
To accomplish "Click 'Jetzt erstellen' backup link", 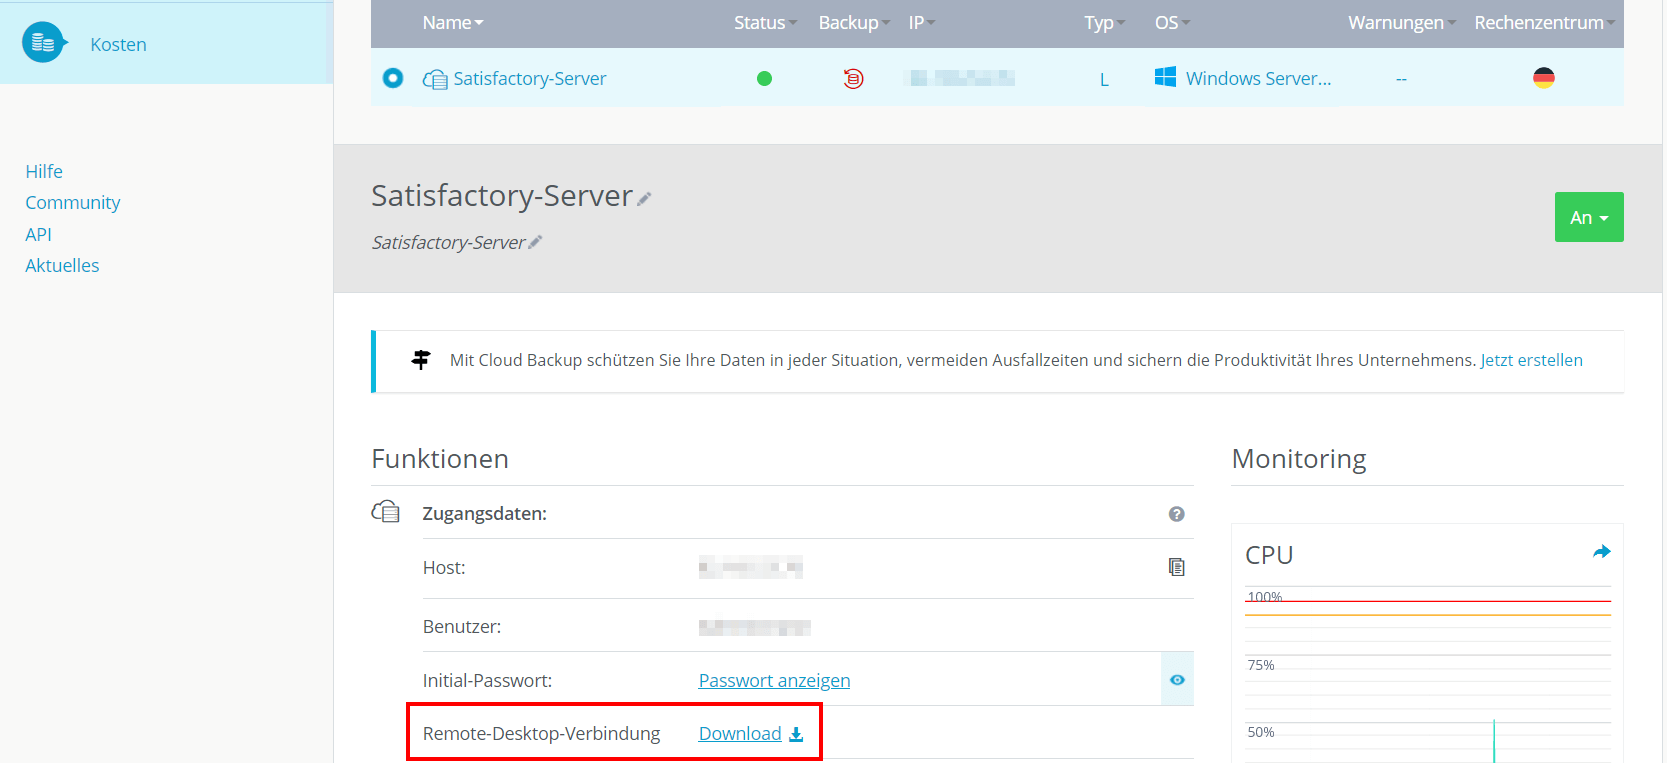I will (1531, 360).
